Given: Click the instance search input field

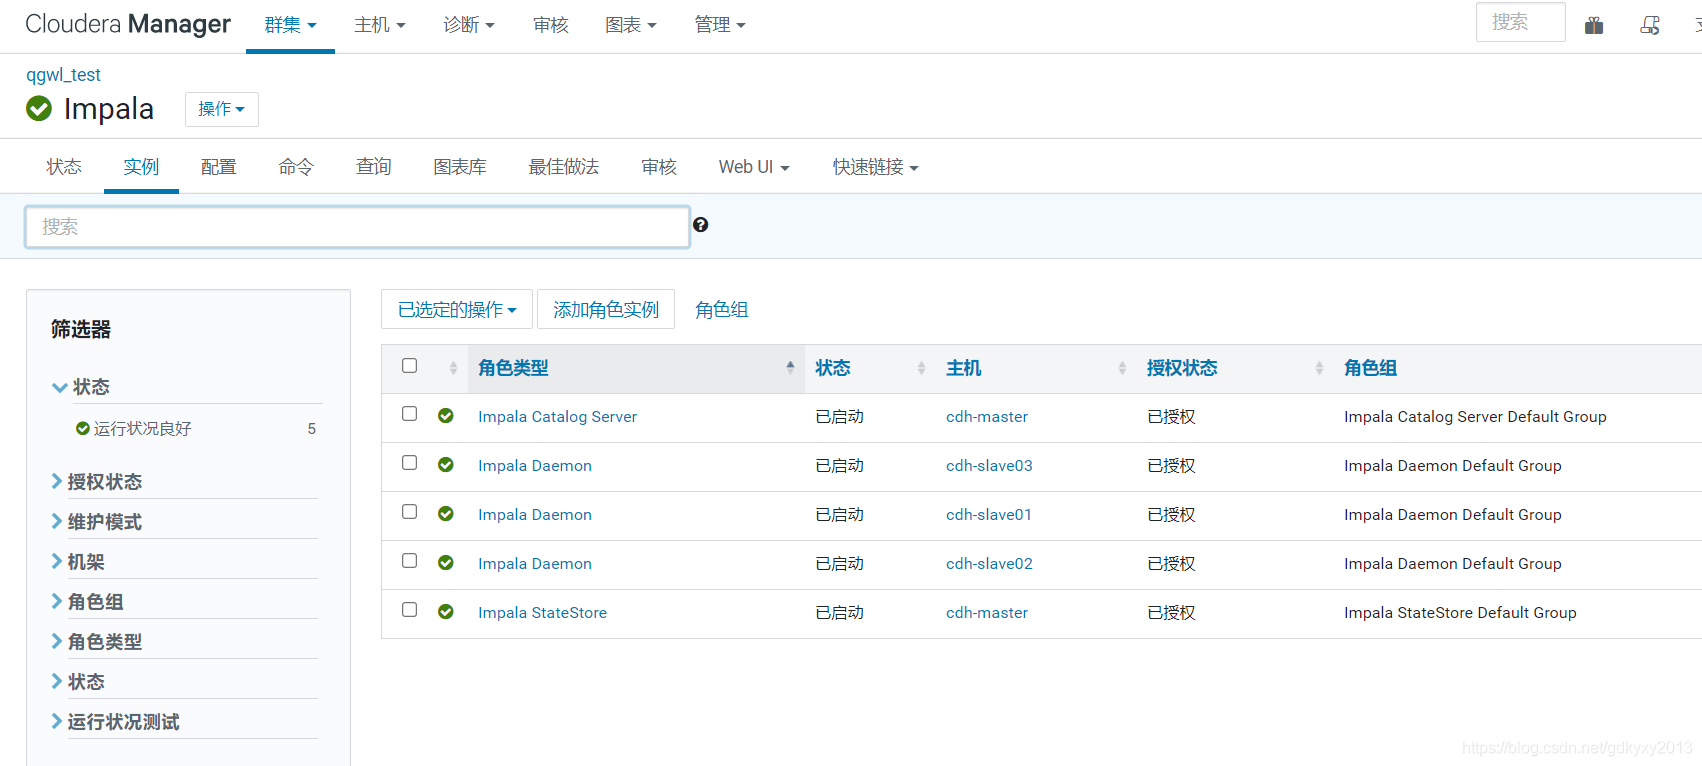Looking at the screenshot, I should pyautogui.click(x=357, y=227).
